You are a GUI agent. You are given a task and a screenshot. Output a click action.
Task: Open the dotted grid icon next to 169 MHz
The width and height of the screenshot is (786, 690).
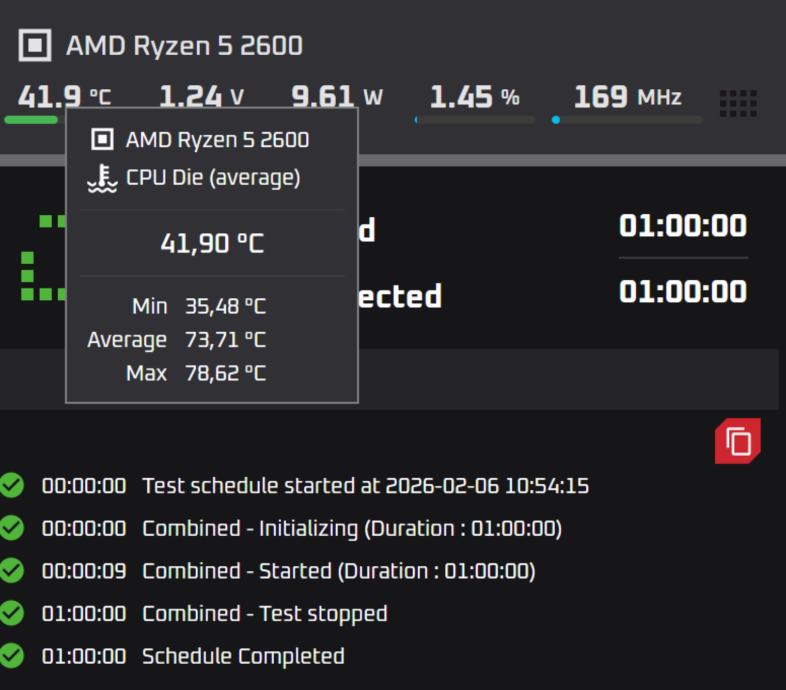click(x=738, y=103)
